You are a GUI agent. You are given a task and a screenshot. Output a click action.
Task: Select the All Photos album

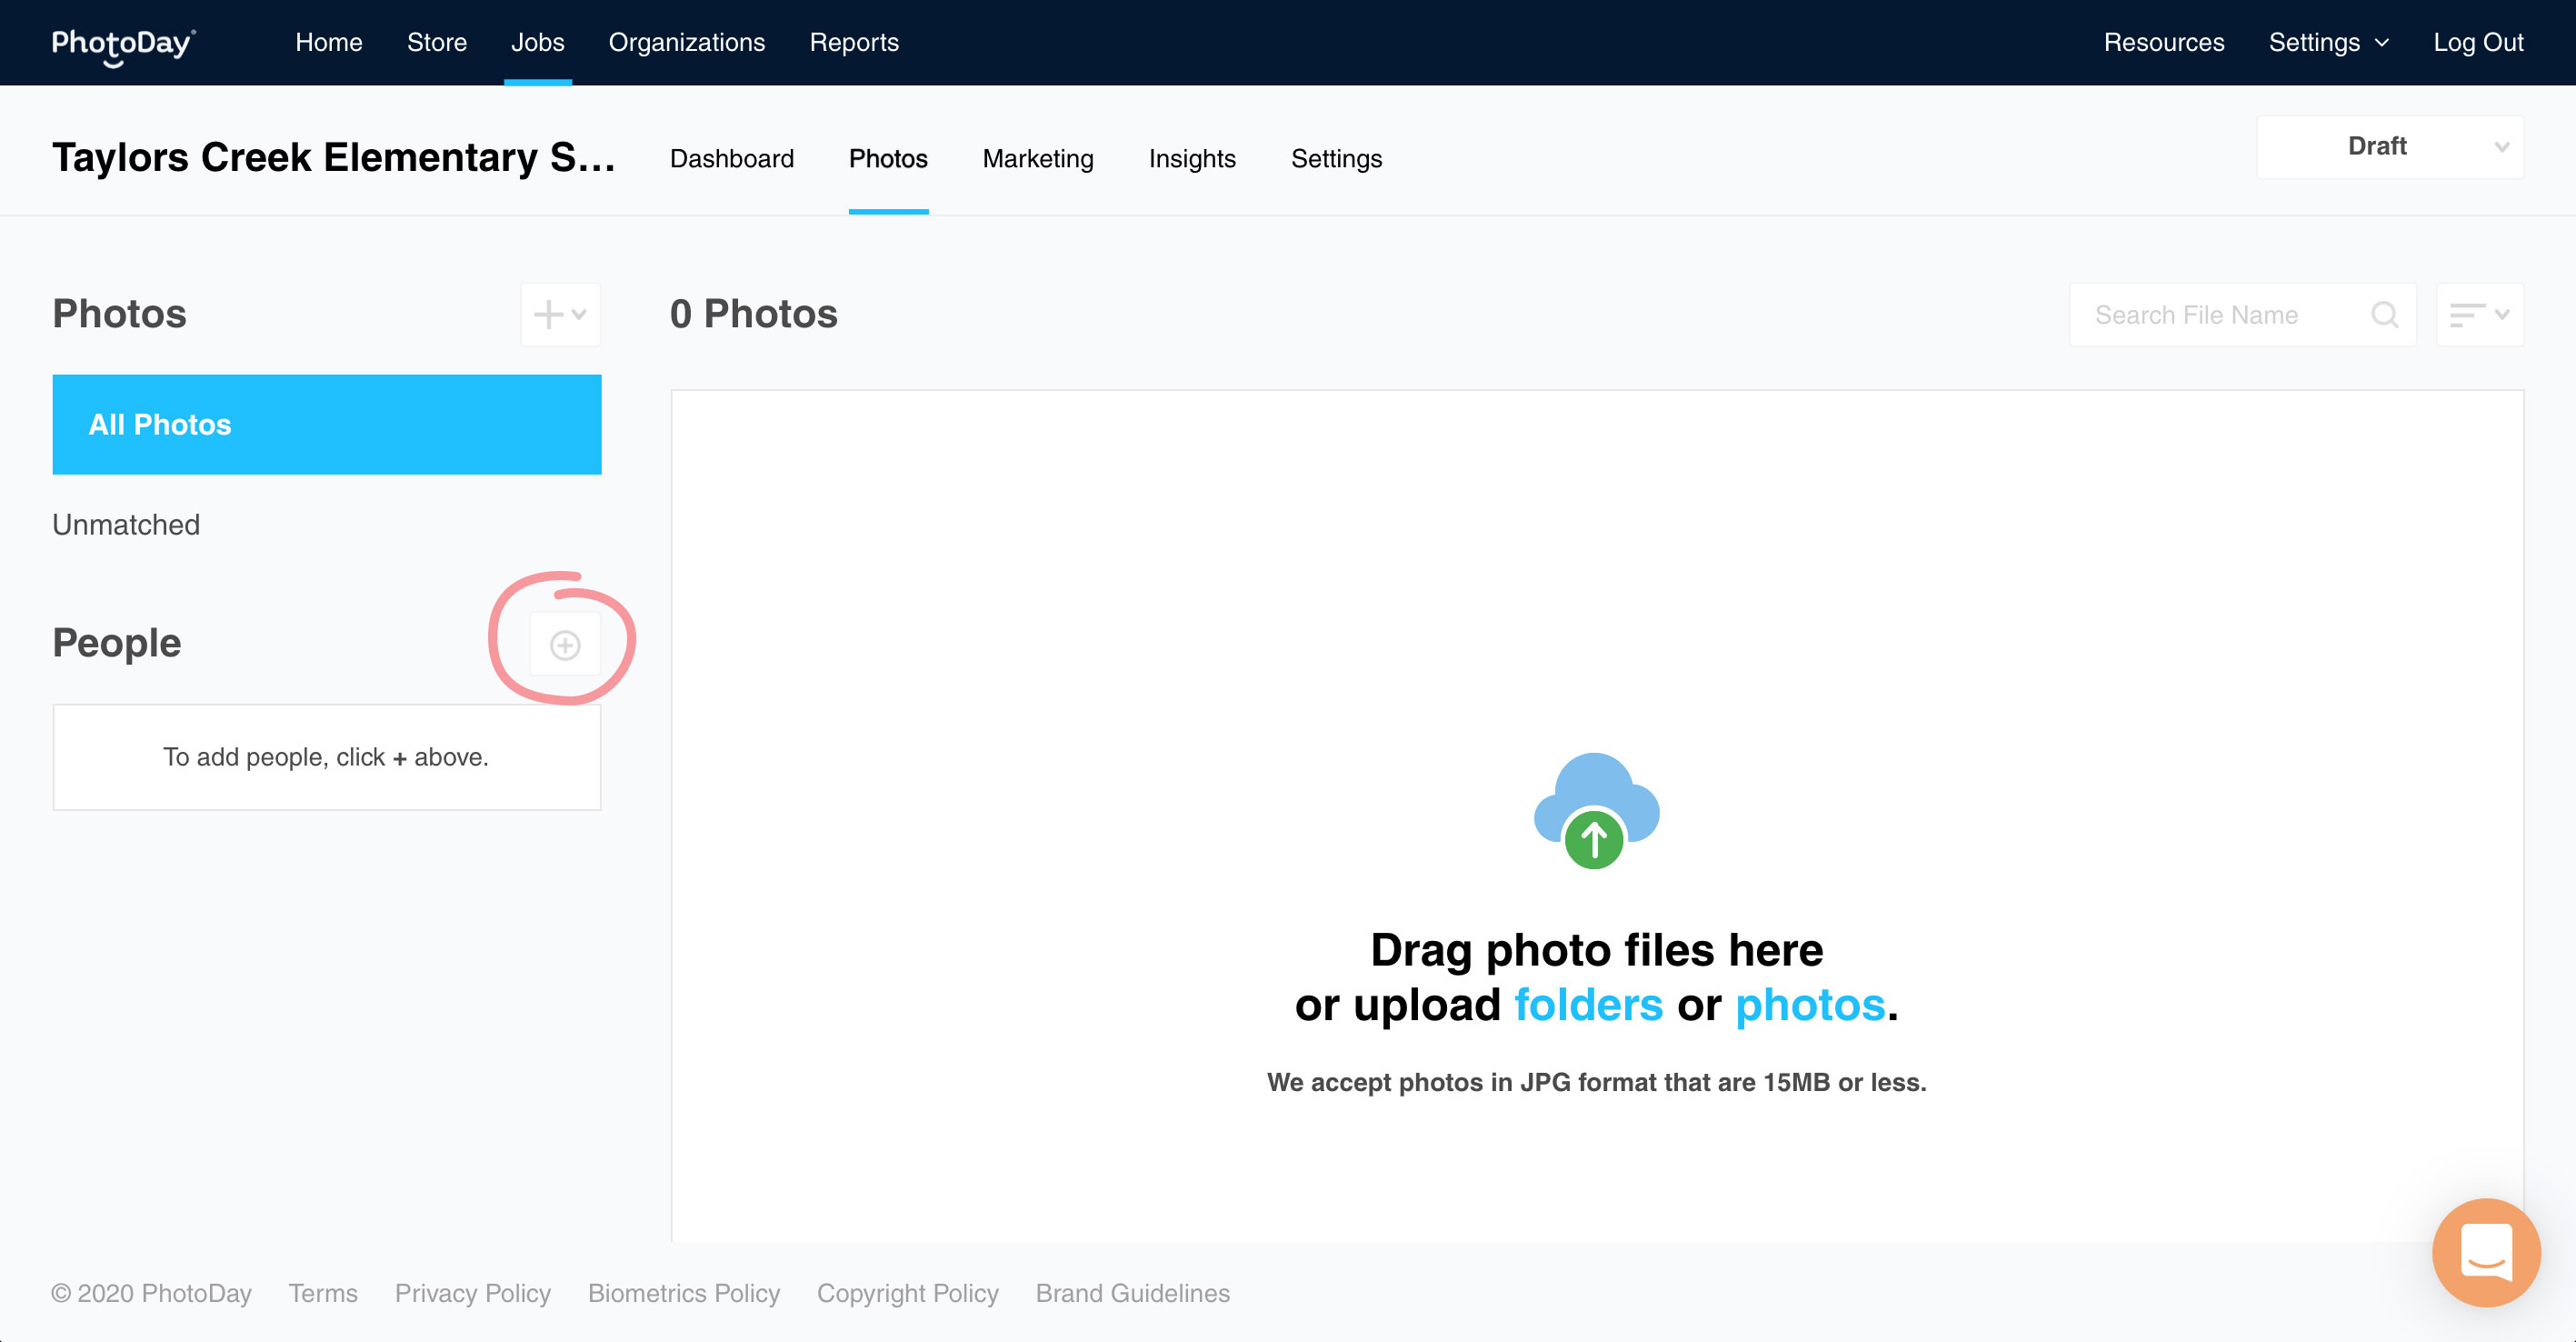[x=327, y=425]
